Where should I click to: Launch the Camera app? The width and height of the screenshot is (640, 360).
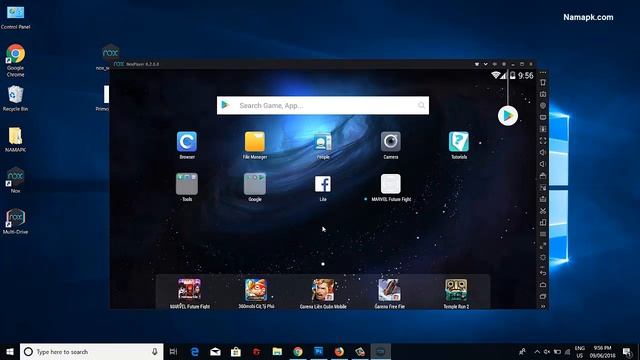pyautogui.click(x=391, y=142)
